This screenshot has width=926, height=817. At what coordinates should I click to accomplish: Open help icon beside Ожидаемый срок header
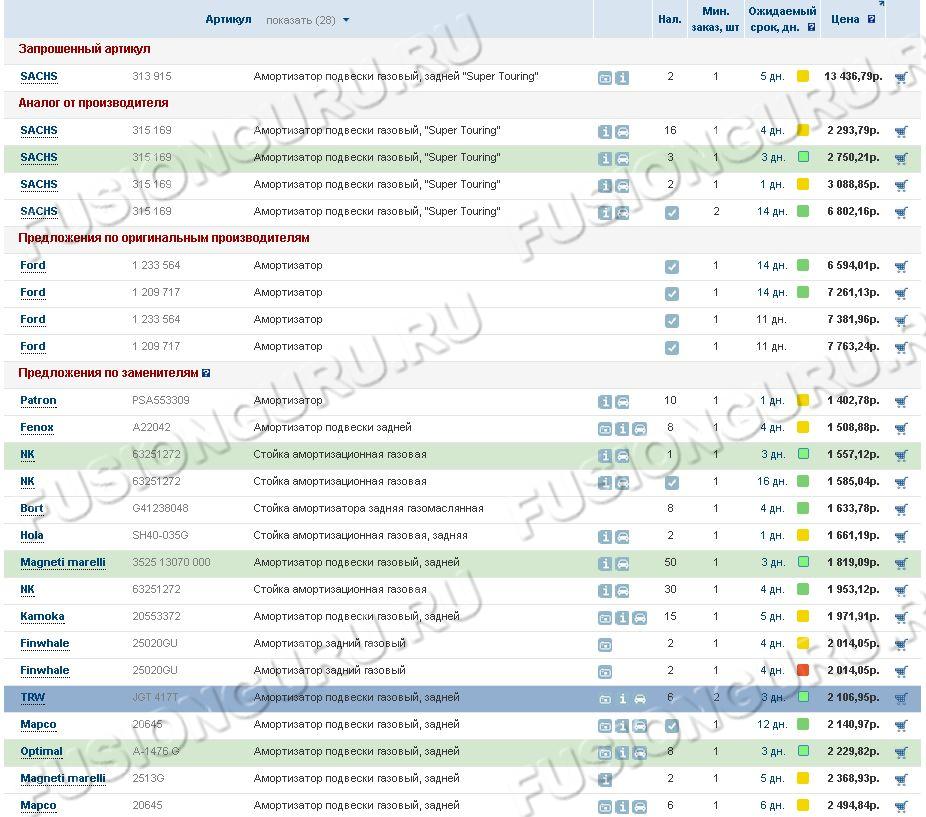tap(811, 27)
